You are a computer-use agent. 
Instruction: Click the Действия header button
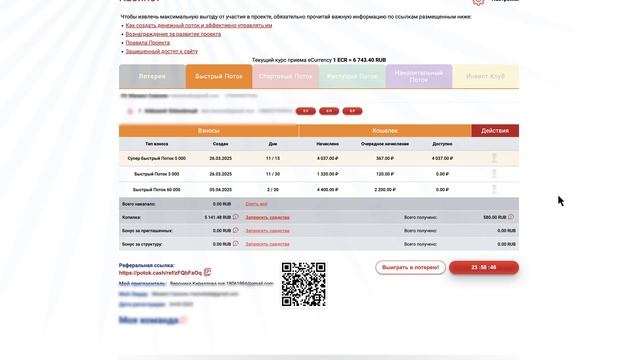tap(495, 131)
